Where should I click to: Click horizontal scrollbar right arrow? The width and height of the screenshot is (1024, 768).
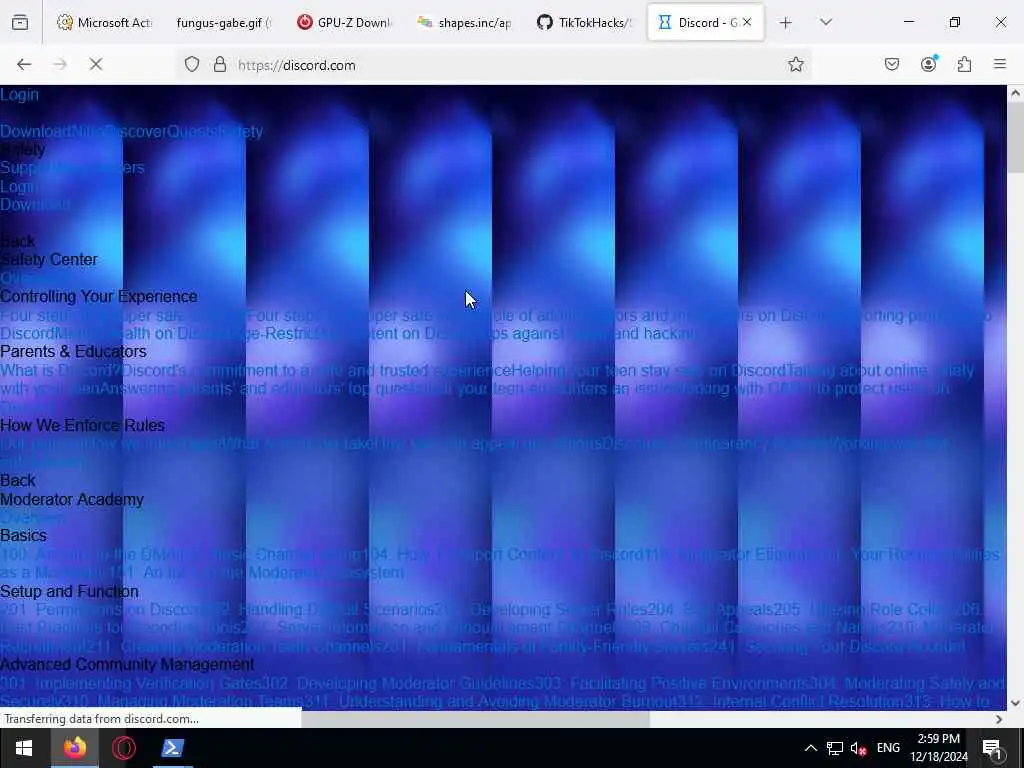999,719
